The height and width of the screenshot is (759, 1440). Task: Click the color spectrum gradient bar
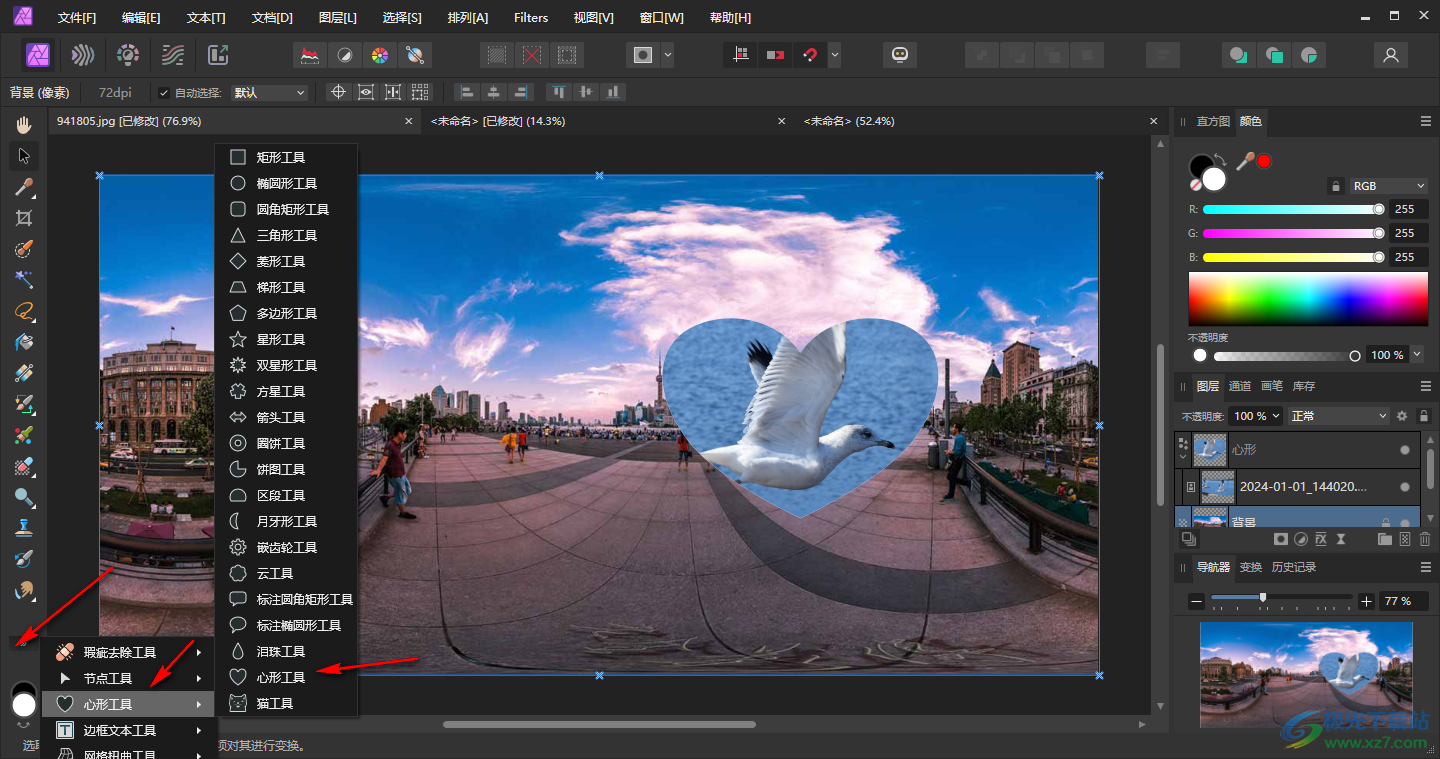click(1307, 299)
